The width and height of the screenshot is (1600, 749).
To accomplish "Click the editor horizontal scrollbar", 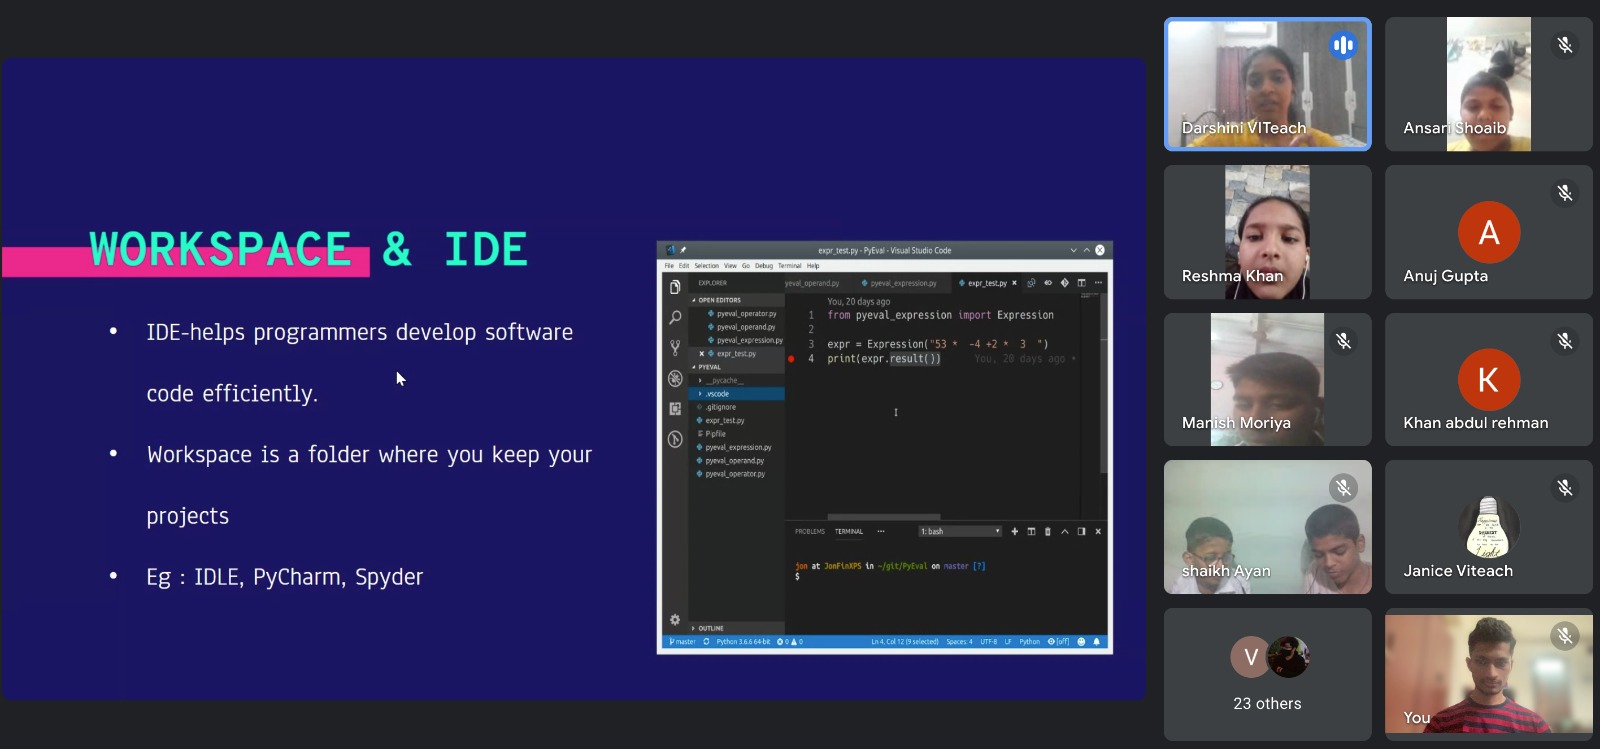I will click(883, 517).
